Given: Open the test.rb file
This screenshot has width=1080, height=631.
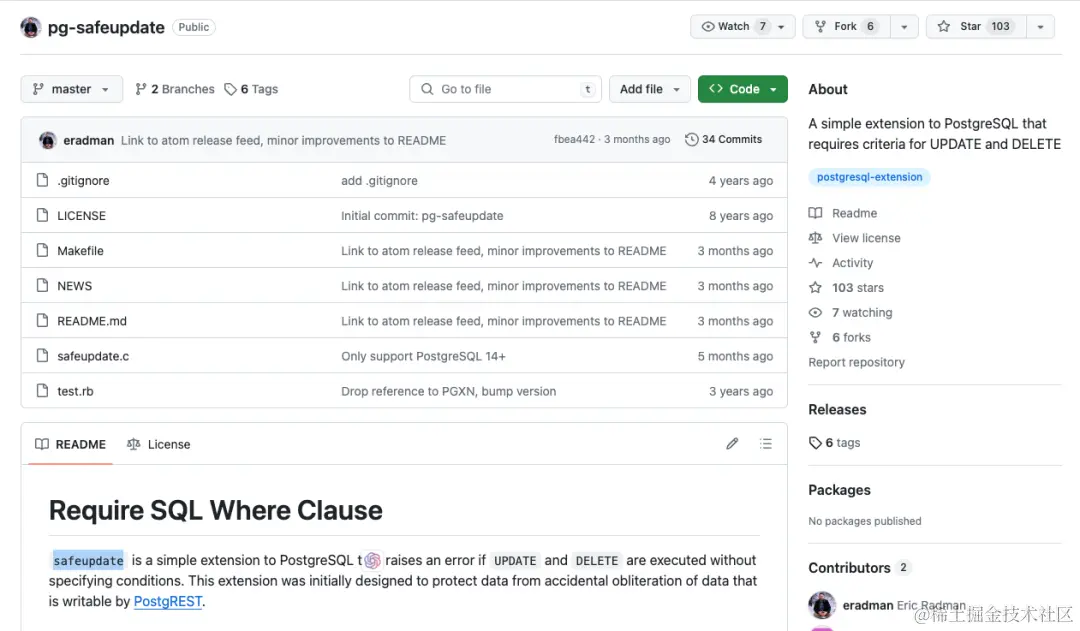Looking at the screenshot, I should coord(75,391).
